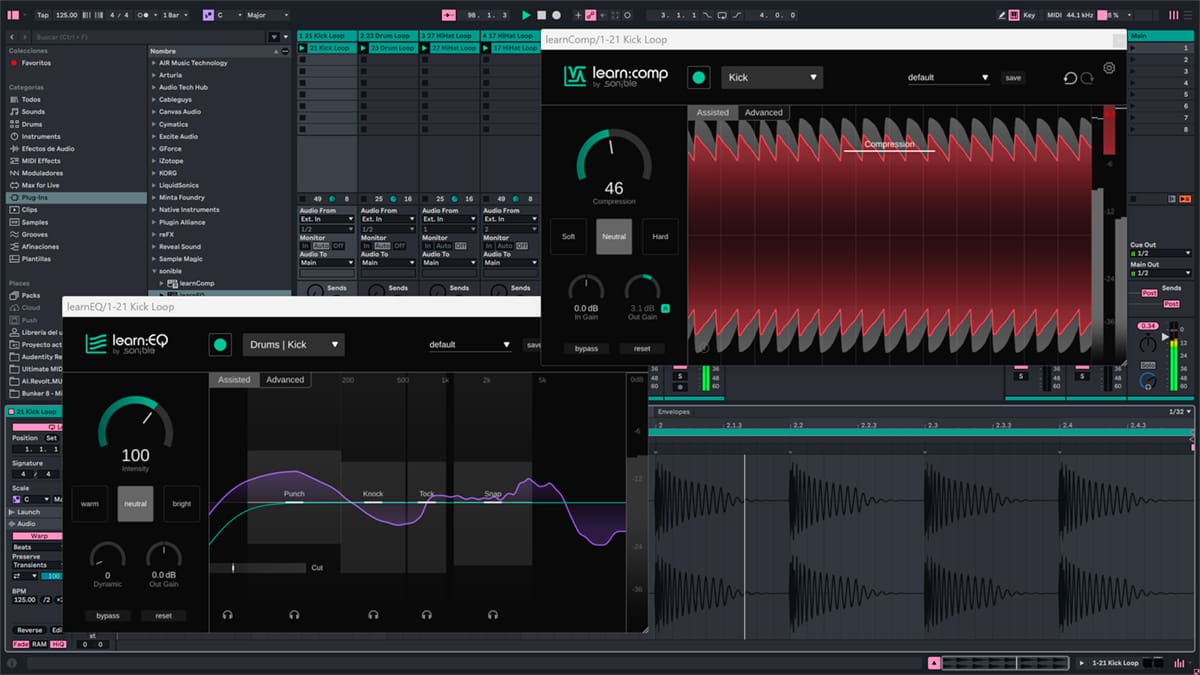This screenshot has height=675, width=1200.
Task: Solo the Tock band headphone icon
Action: click(427, 615)
